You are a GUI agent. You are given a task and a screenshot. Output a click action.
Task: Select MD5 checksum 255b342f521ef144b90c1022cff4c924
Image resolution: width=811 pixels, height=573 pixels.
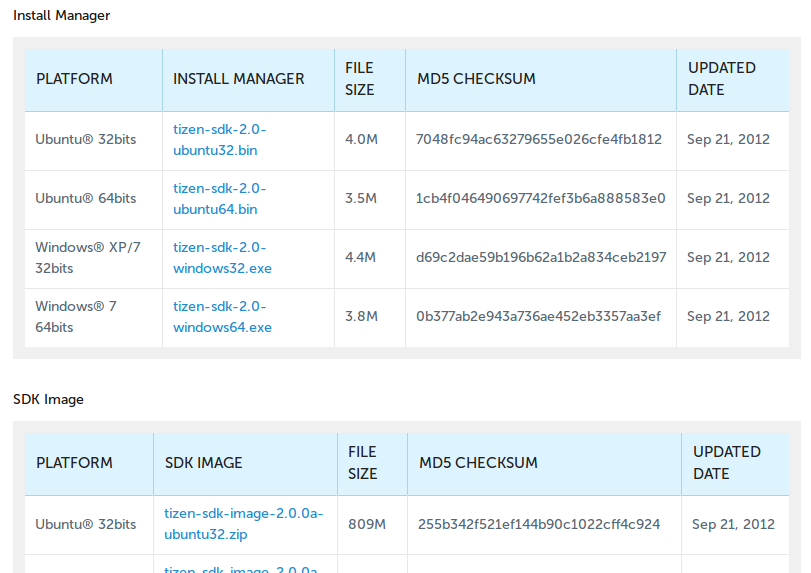(x=539, y=524)
